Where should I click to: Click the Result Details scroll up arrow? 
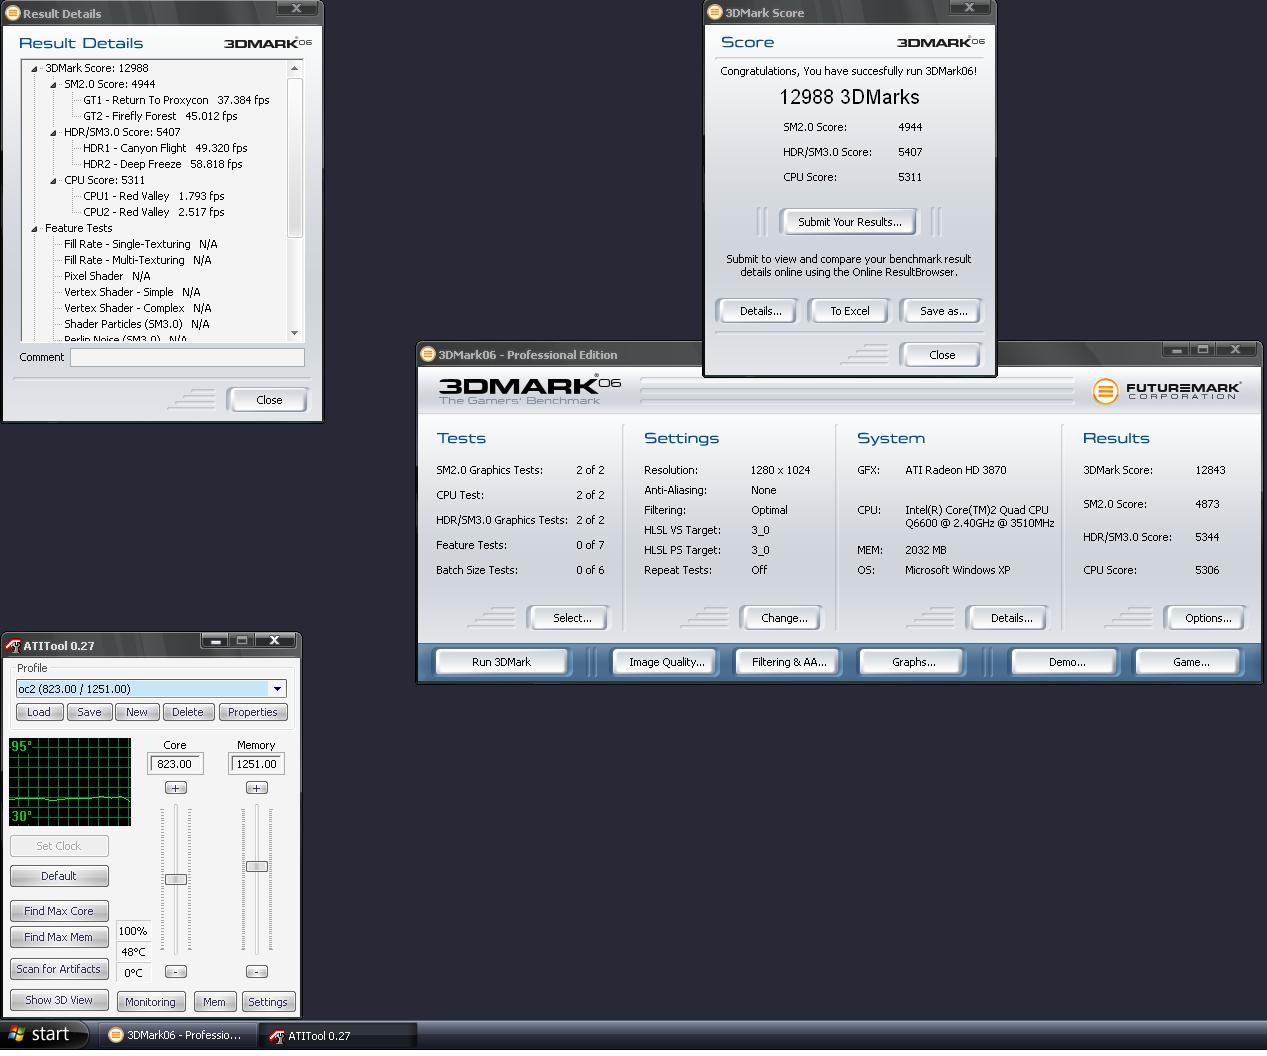coord(295,69)
